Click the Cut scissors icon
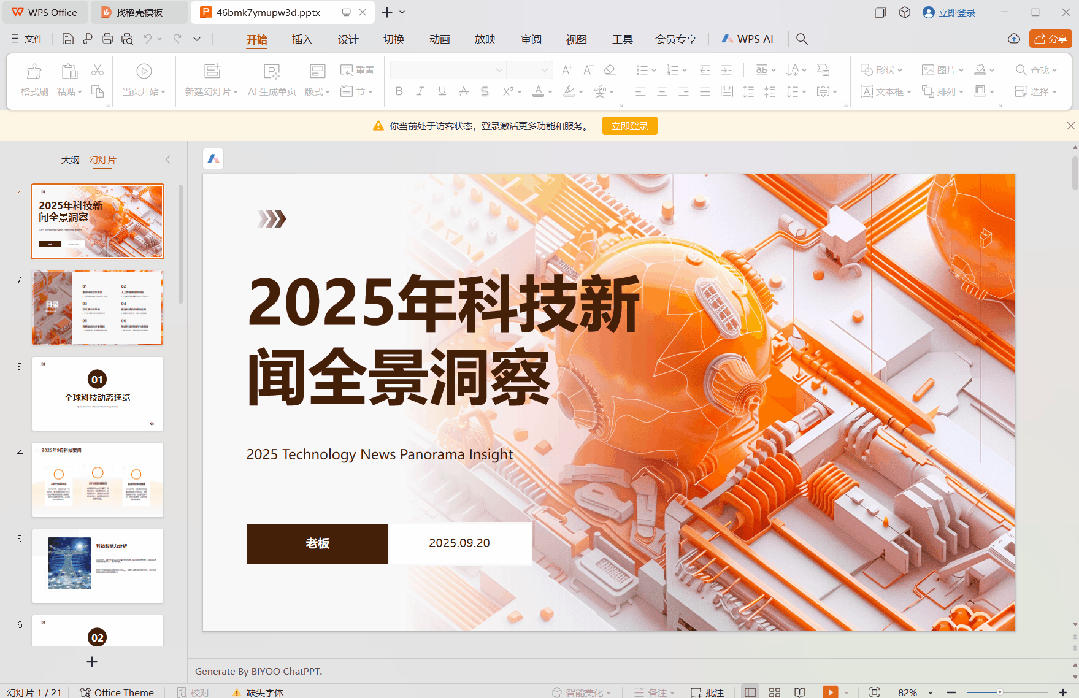Screen dimensions: 1079x698 pos(98,70)
